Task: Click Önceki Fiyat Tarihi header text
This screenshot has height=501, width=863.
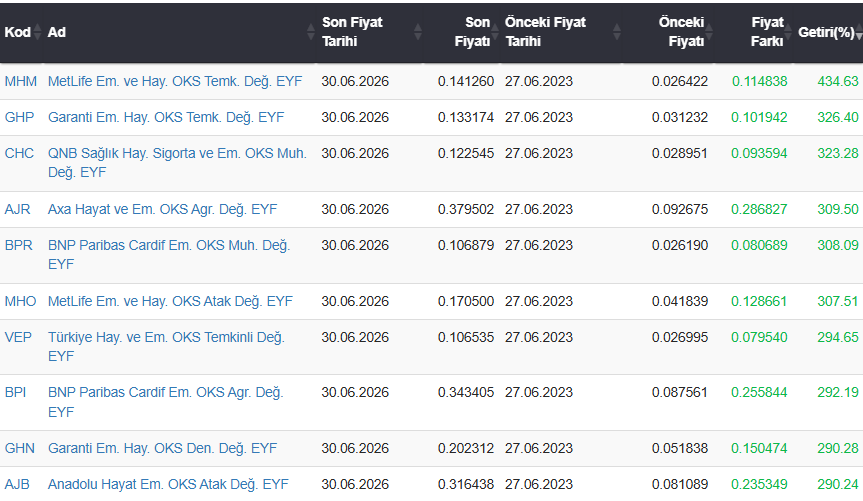Action: point(545,32)
